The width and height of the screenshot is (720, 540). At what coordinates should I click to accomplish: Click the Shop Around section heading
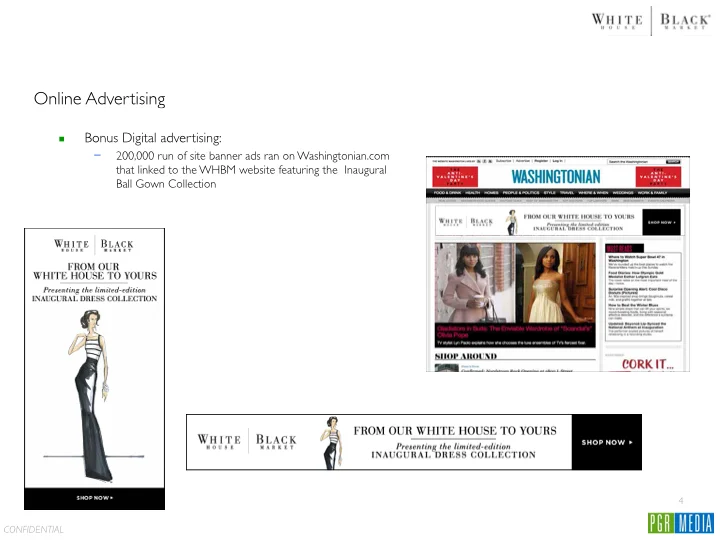(466, 356)
